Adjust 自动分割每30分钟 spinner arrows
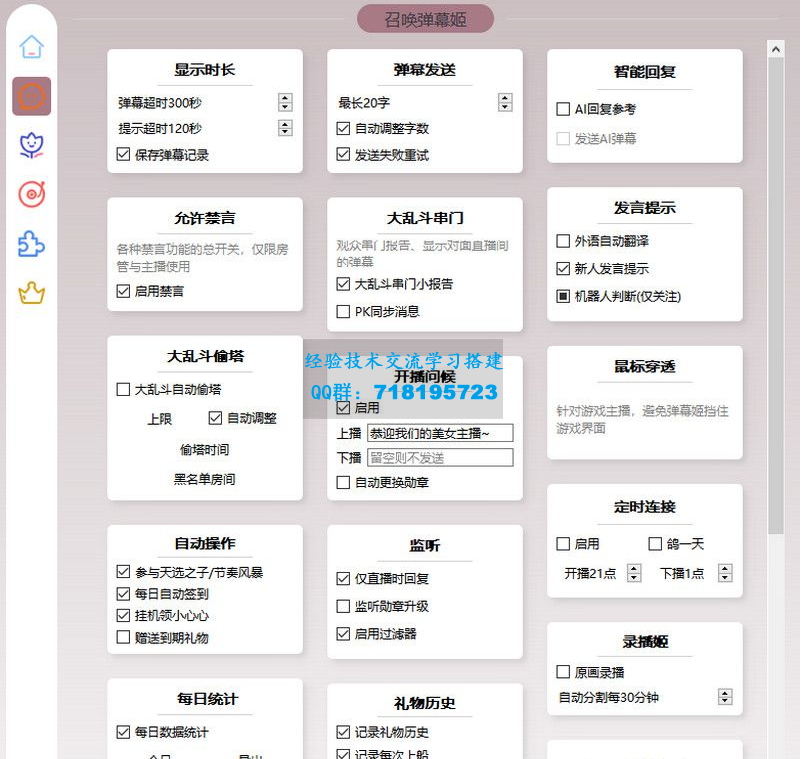This screenshot has width=807, height=759. tap(725, 697)
